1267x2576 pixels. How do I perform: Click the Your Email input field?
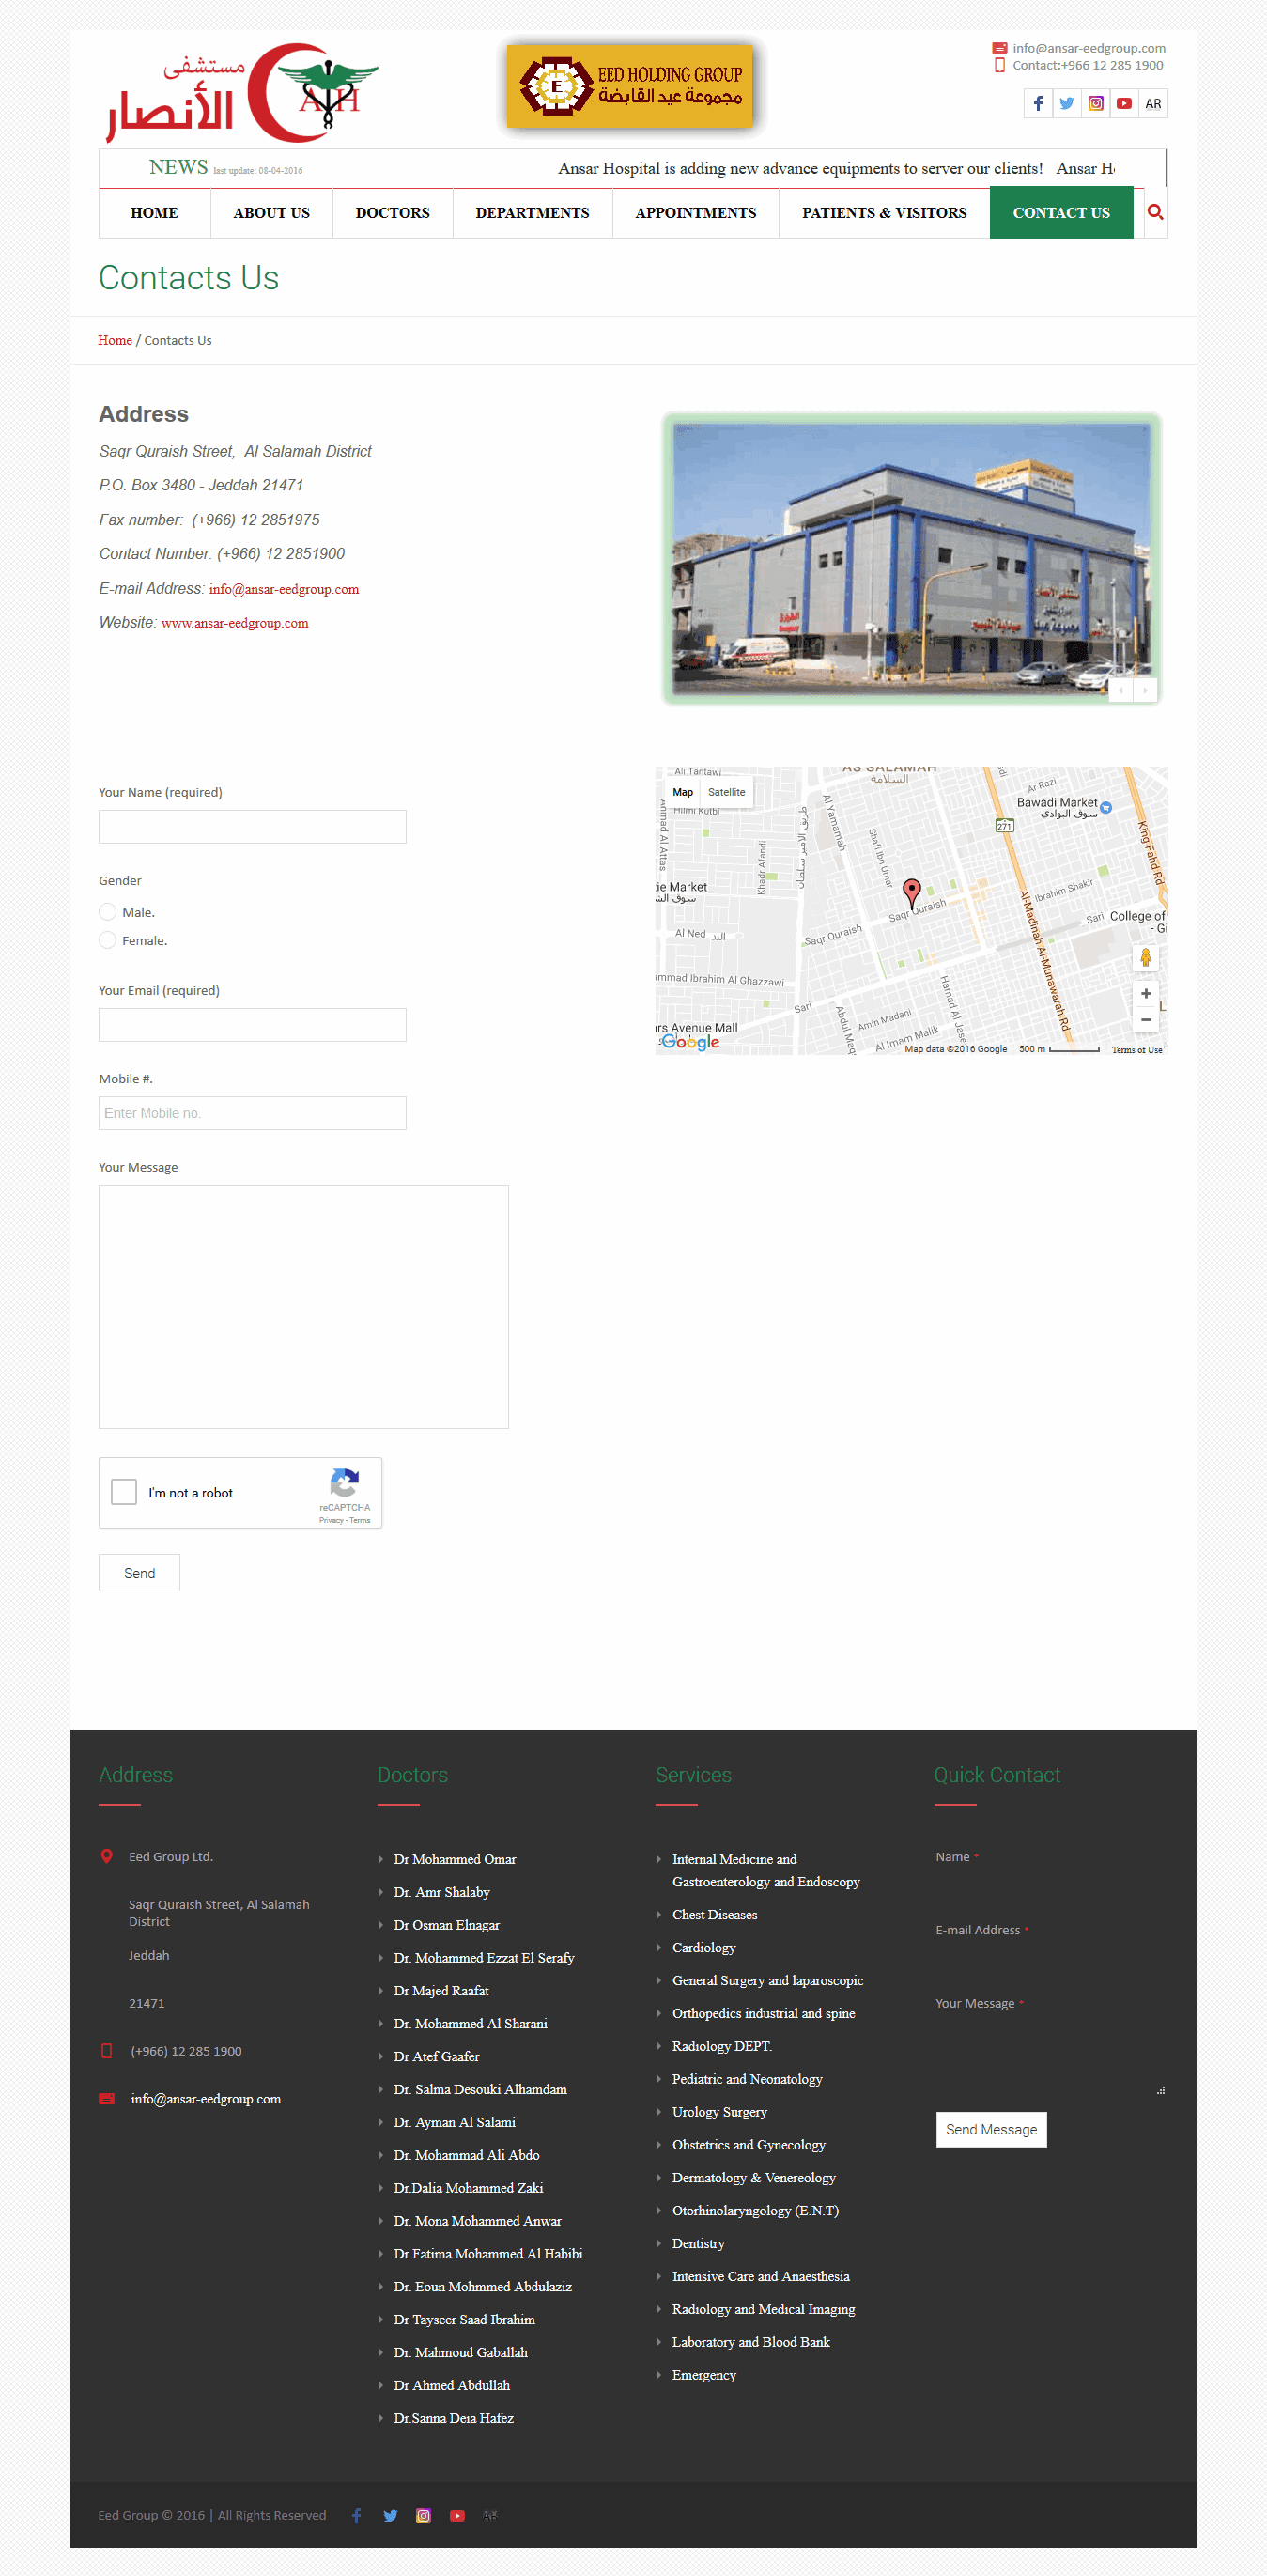[252, 1025]
